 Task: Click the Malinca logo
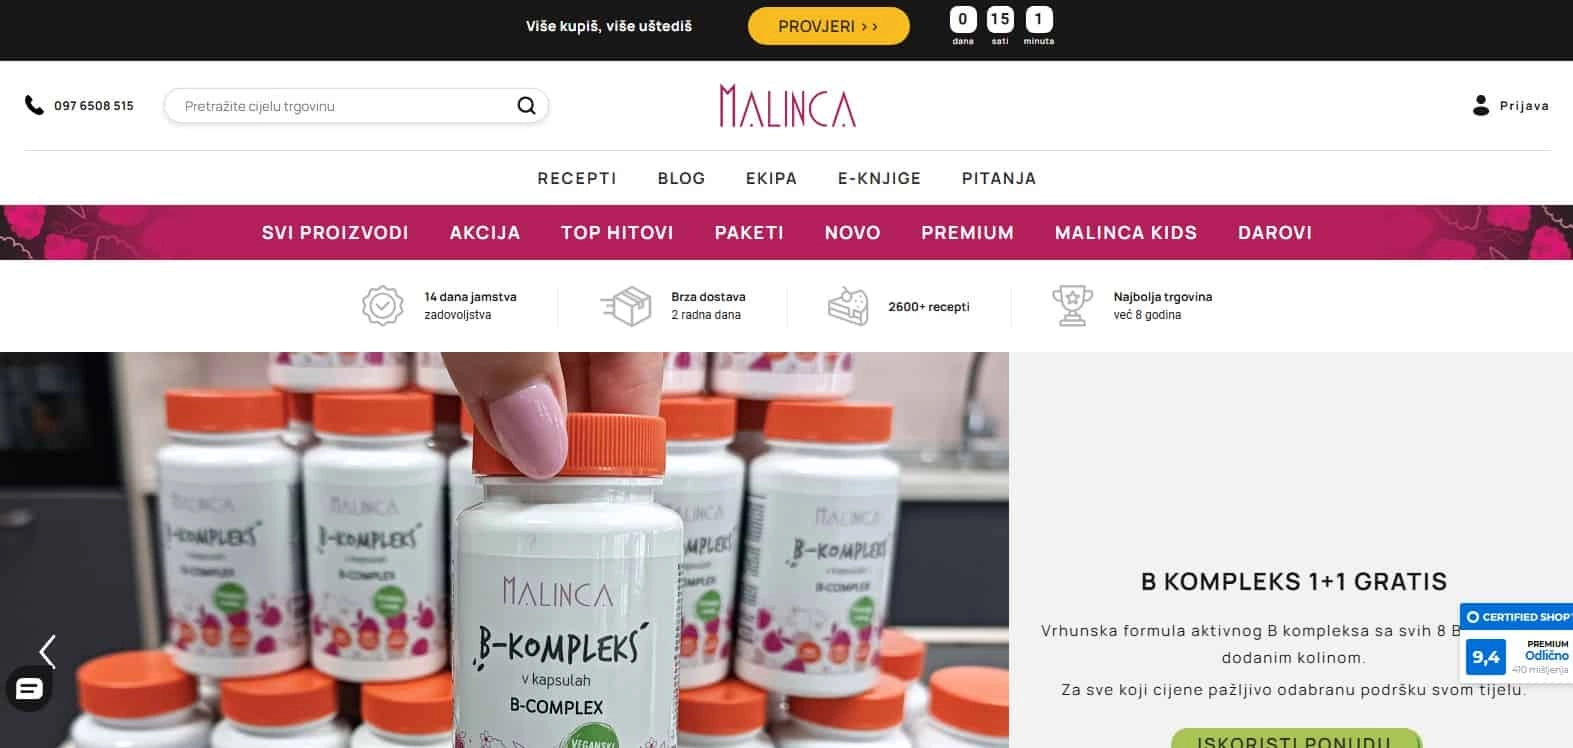click(787, 106)
